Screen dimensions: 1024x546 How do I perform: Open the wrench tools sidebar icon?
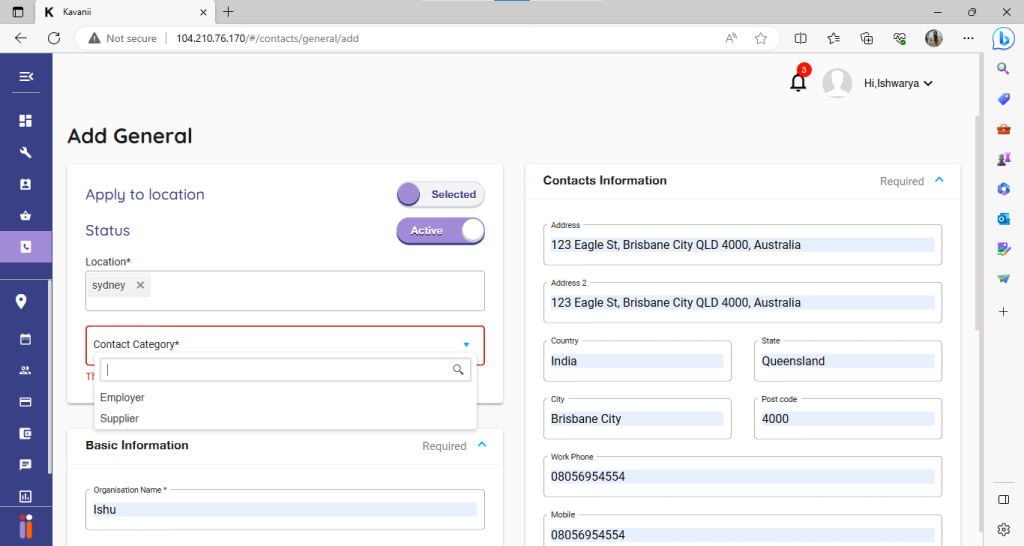(x=26, y=153)
